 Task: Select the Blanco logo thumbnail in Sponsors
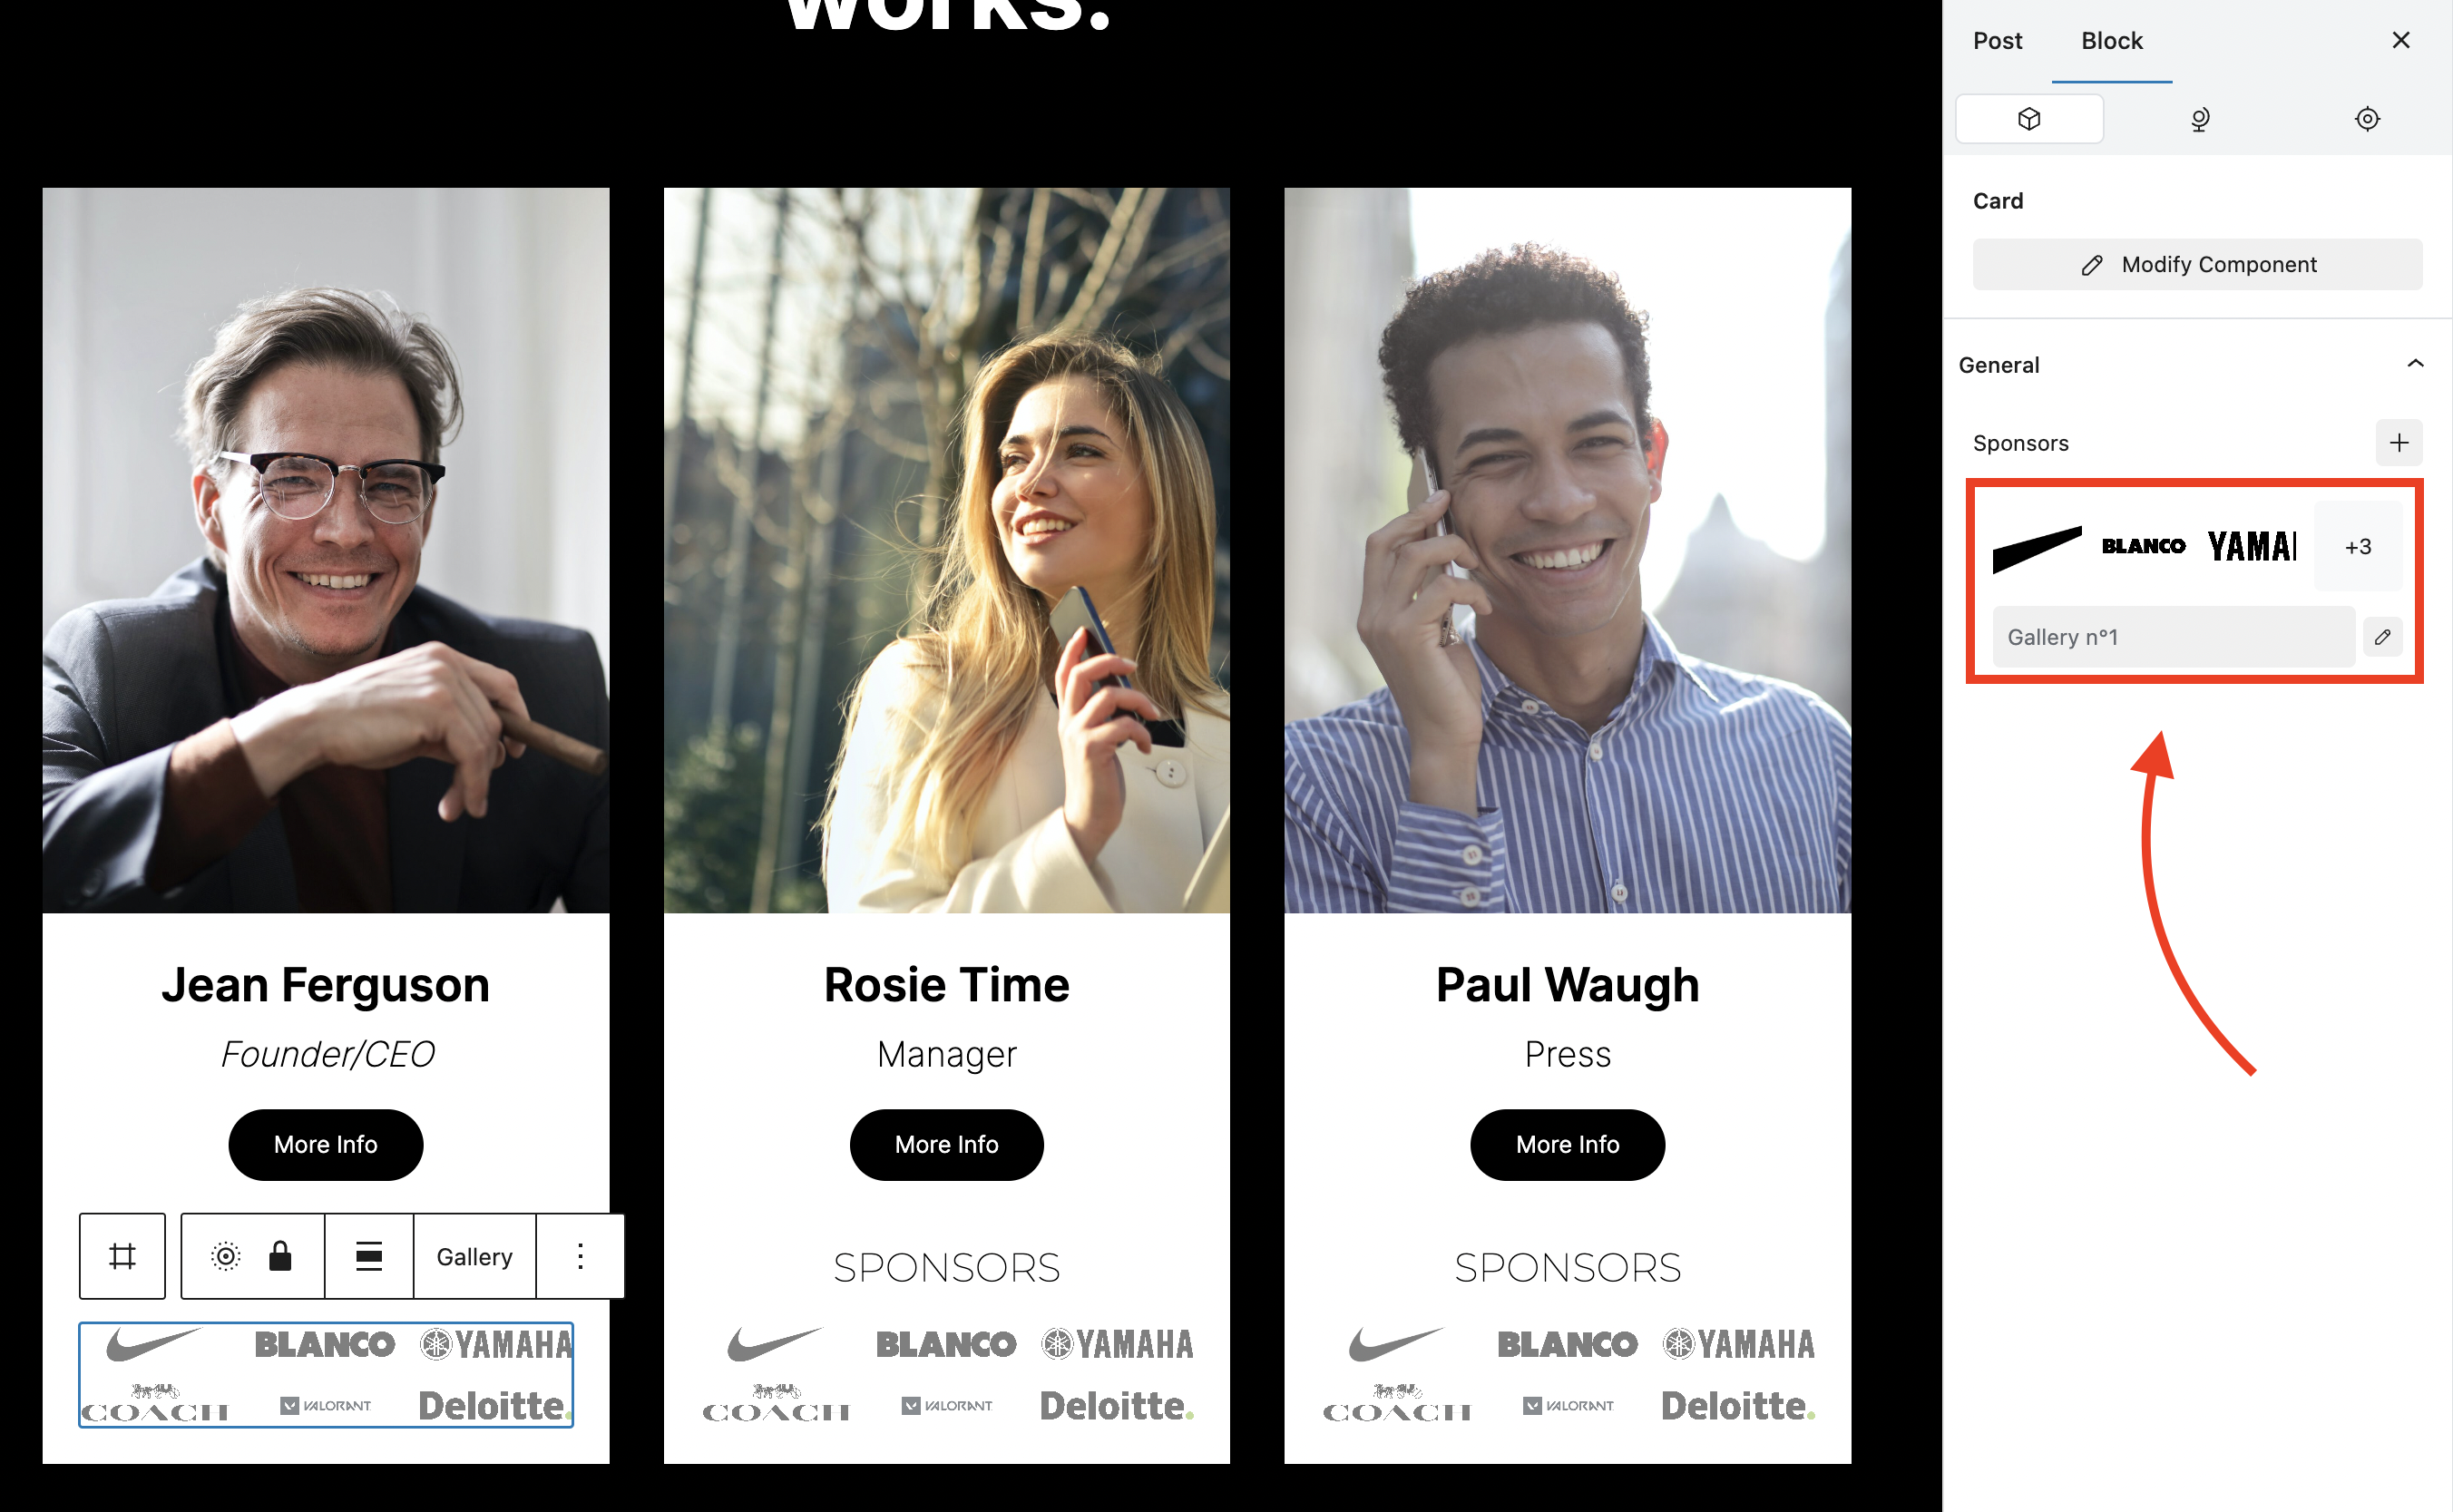[2143, 546]
